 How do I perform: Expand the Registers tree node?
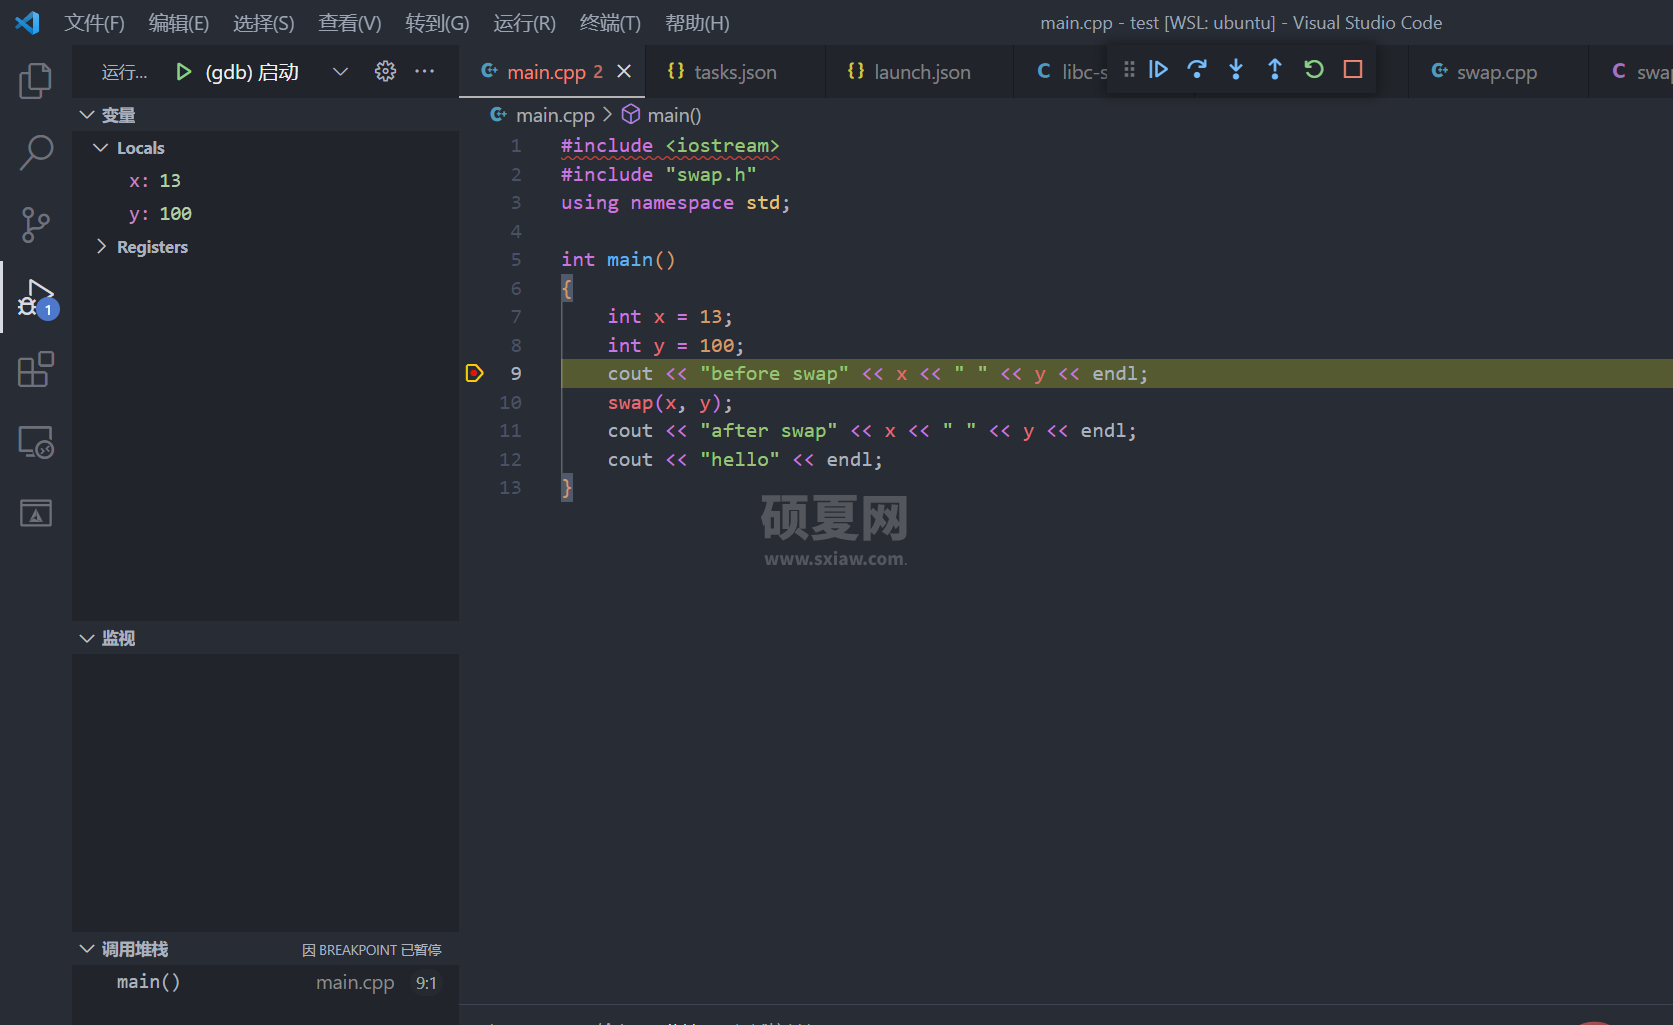[101, 247]
